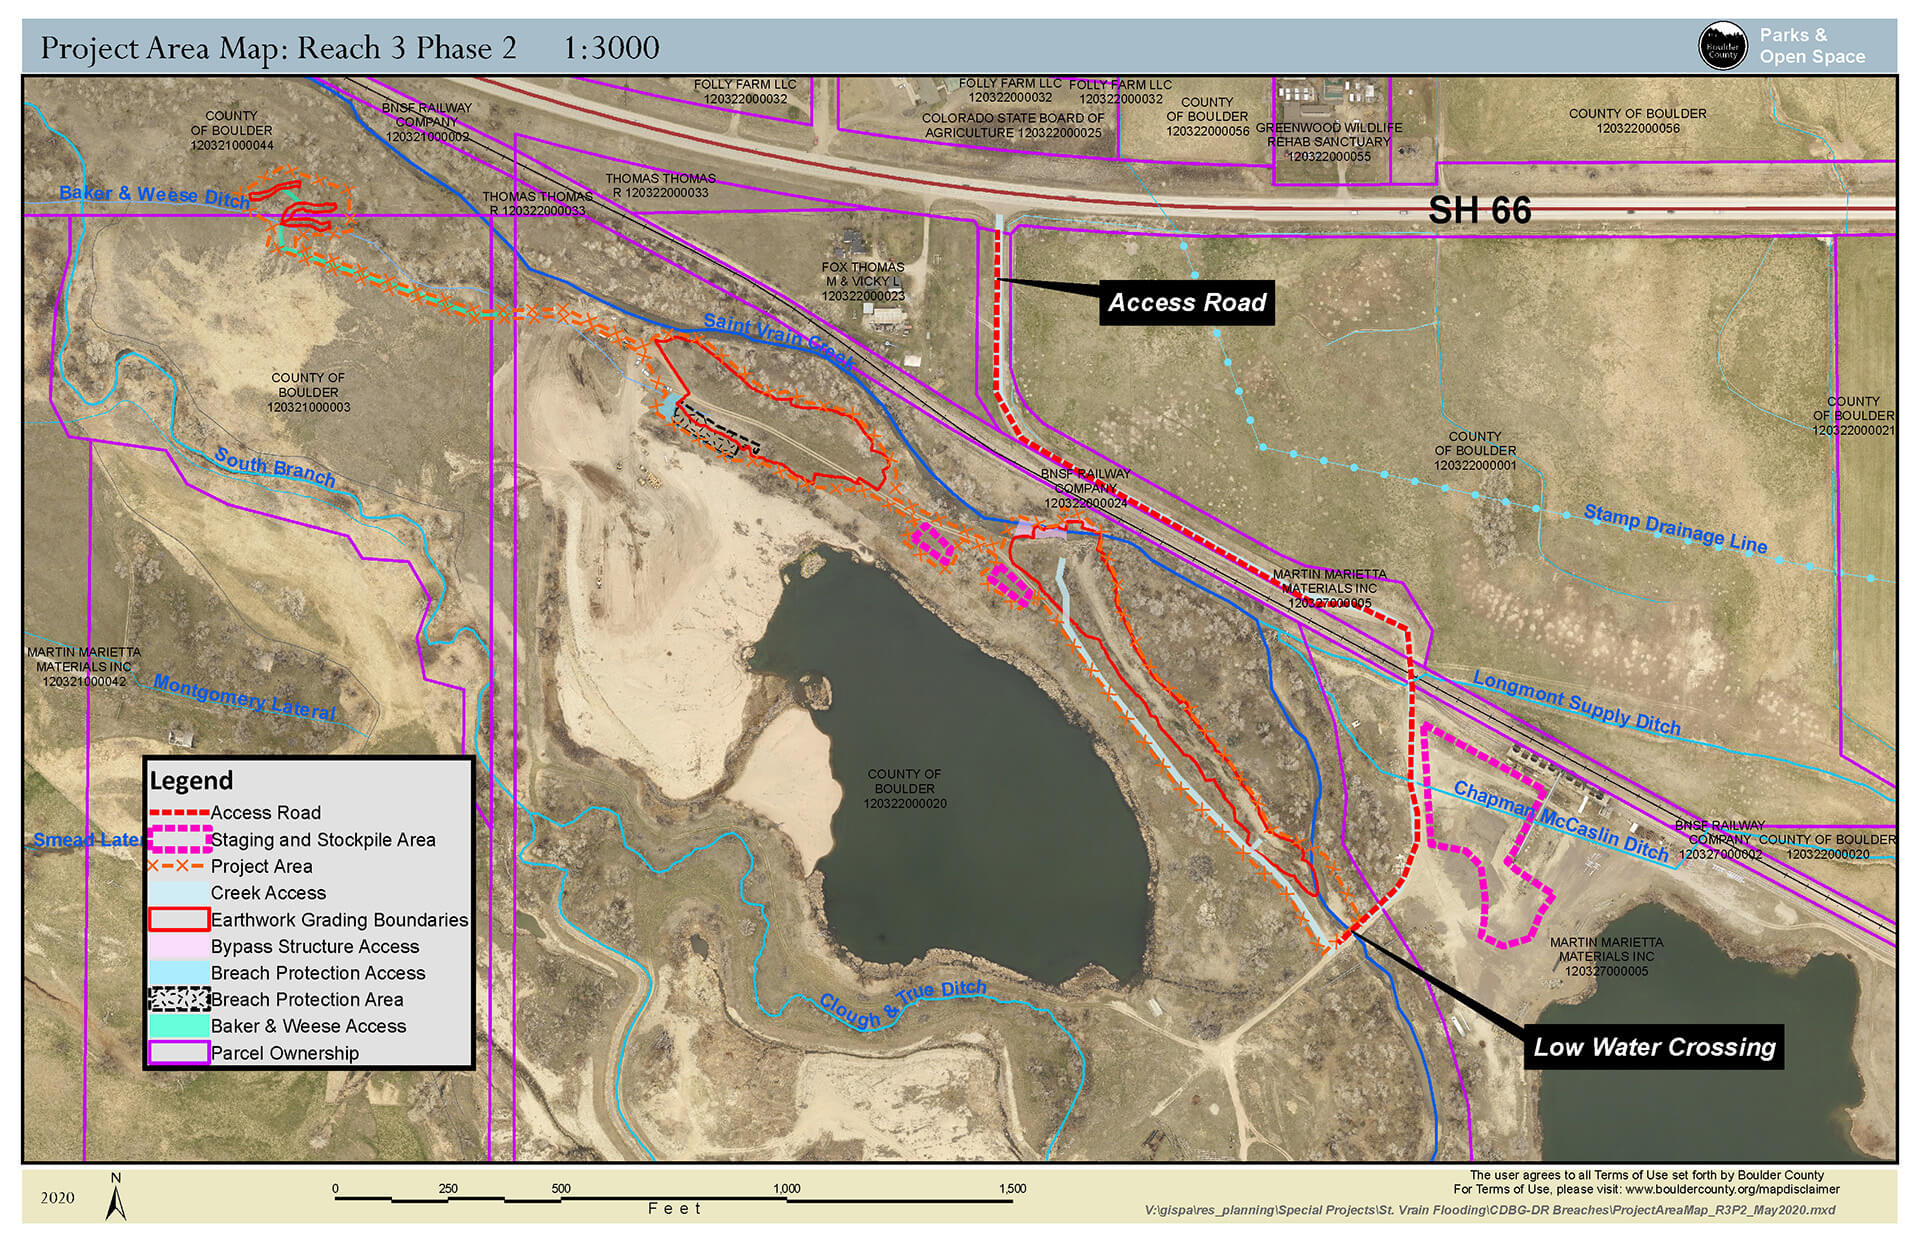Click the hatched breach protection area on map

715,431
